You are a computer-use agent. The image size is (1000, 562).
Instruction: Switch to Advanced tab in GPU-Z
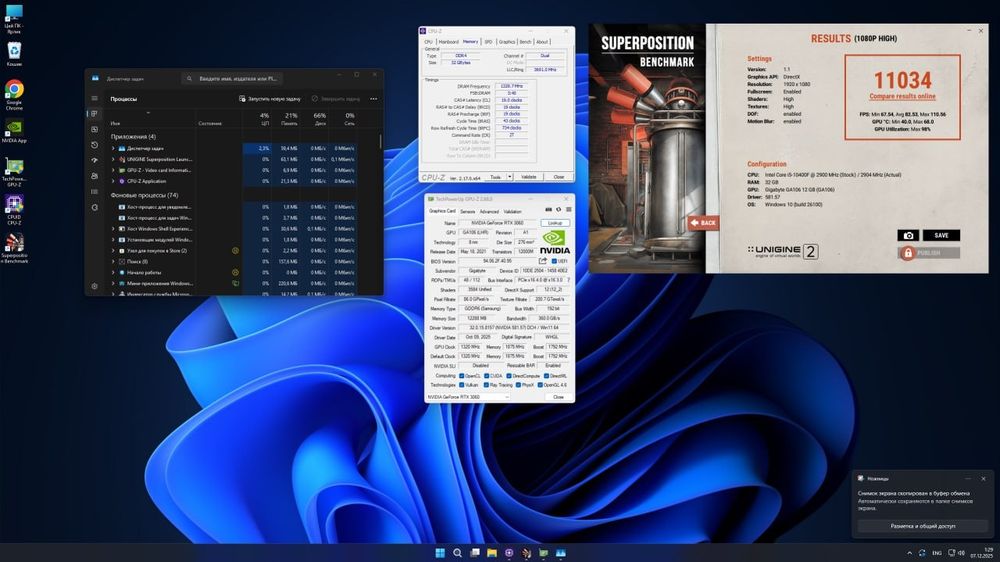pyautogui.click(x=489, y=211)
